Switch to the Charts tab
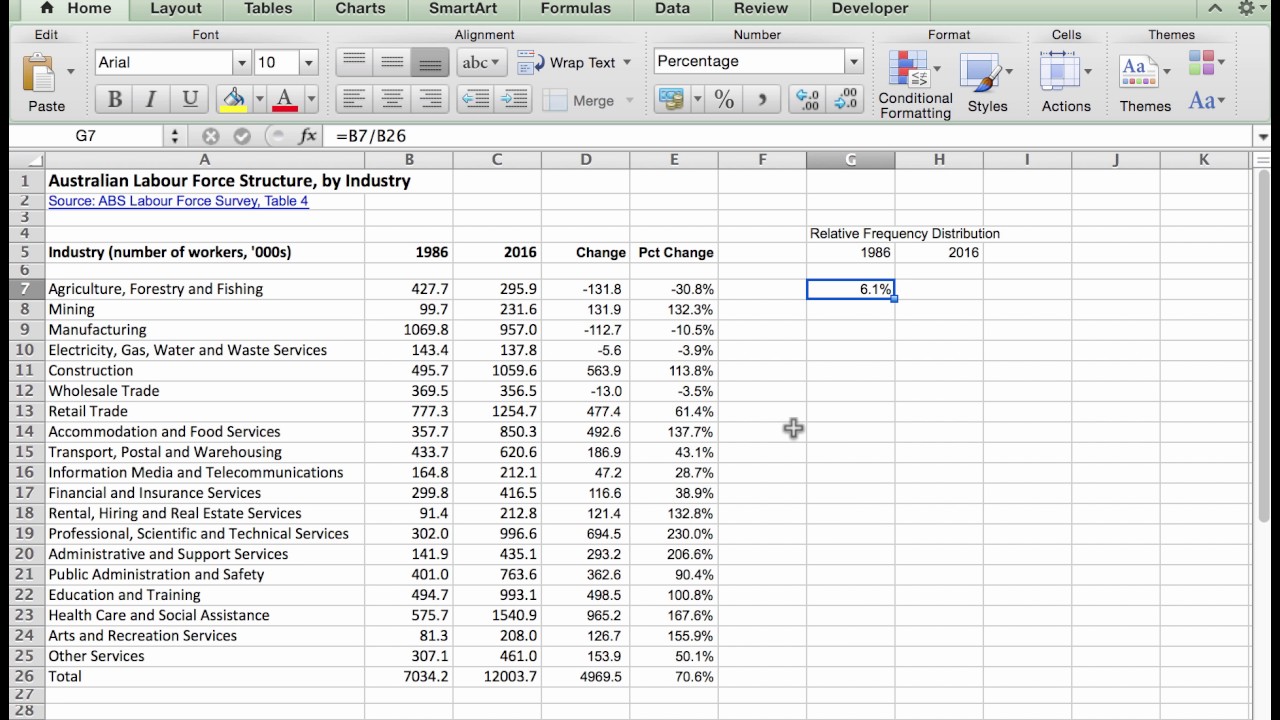Viewport: 1280px width, 720px height. [360, 9]
